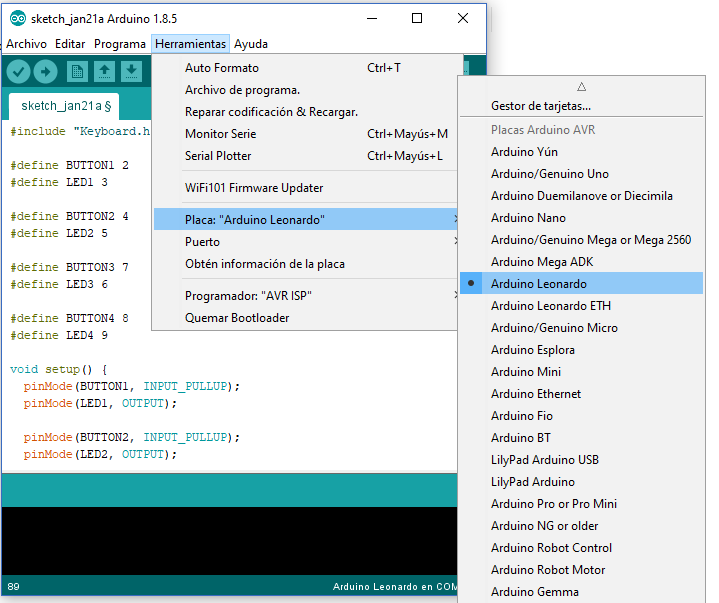The image size is (719, 603).
Task: Create a new sketch with the page icon
Action: [x=77, y=72]
